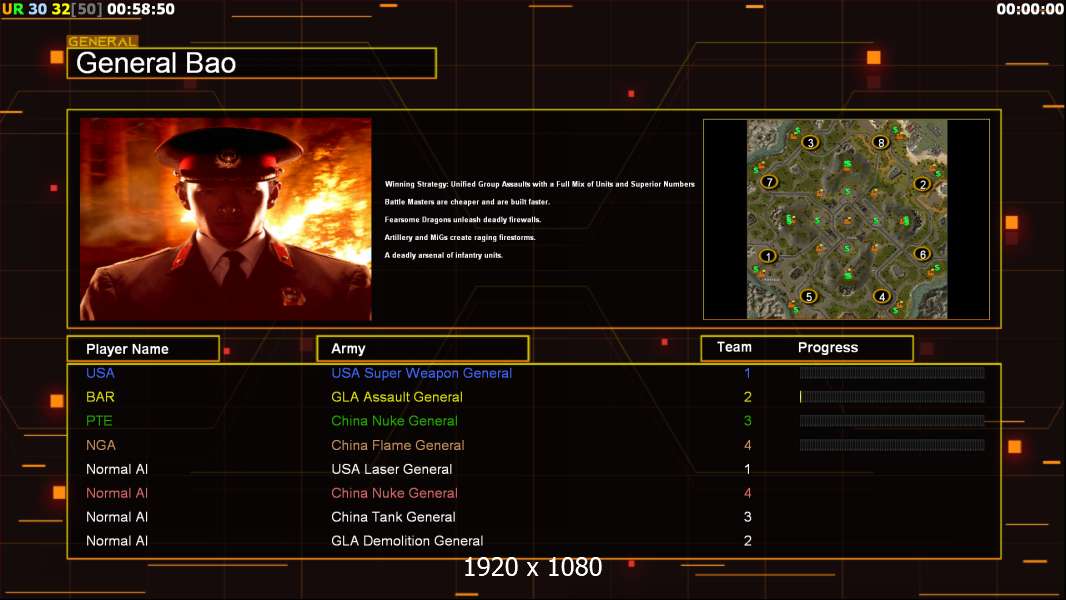This screenshot has width=1066, height=600.
Task: Click the General Bao portrait image
Action: coord(225,219)
